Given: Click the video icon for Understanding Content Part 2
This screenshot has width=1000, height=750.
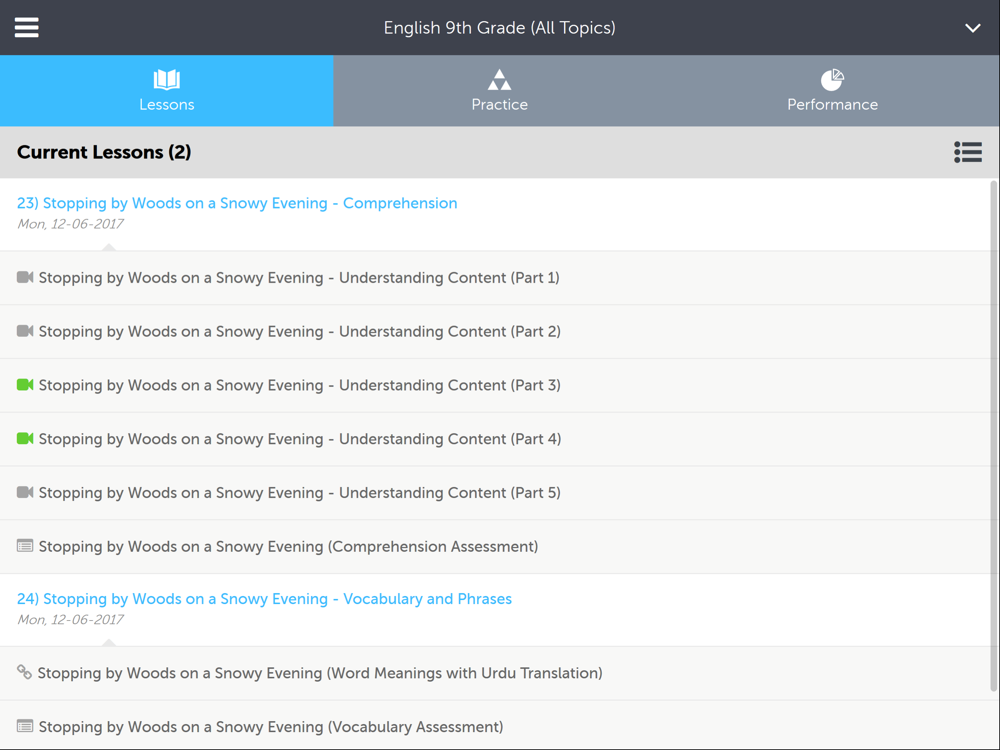Looking at the screenshot, I should coord(25,331).
